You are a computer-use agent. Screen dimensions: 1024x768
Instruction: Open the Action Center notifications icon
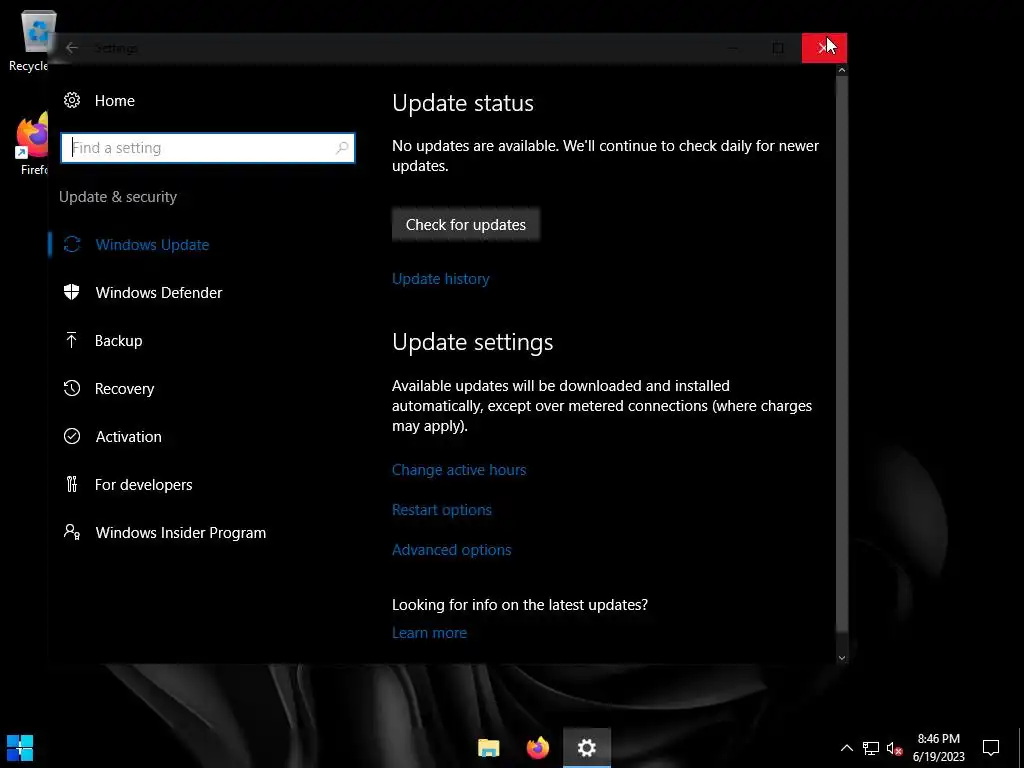click(991, 748)
